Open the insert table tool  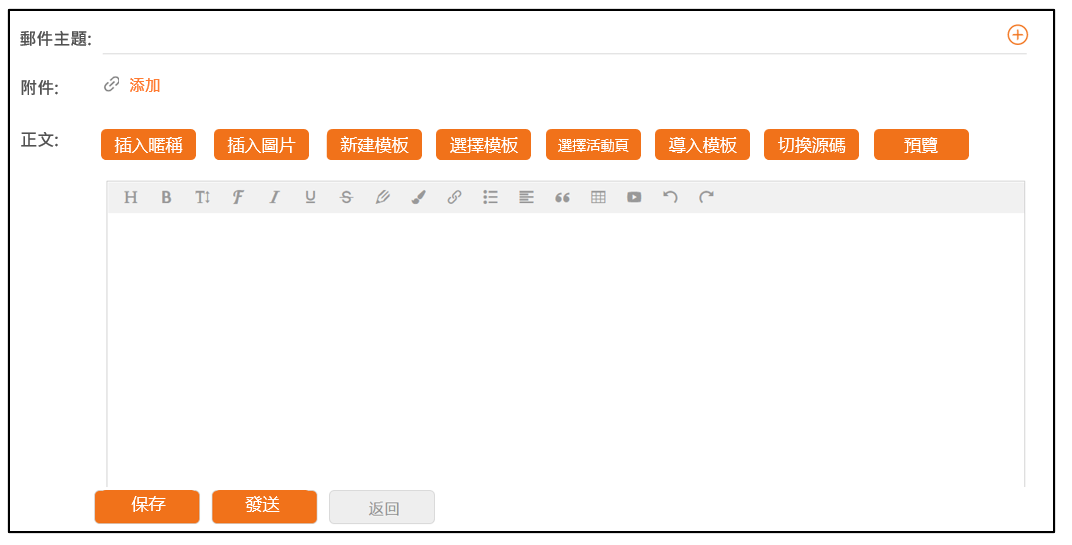pos(598,197)
